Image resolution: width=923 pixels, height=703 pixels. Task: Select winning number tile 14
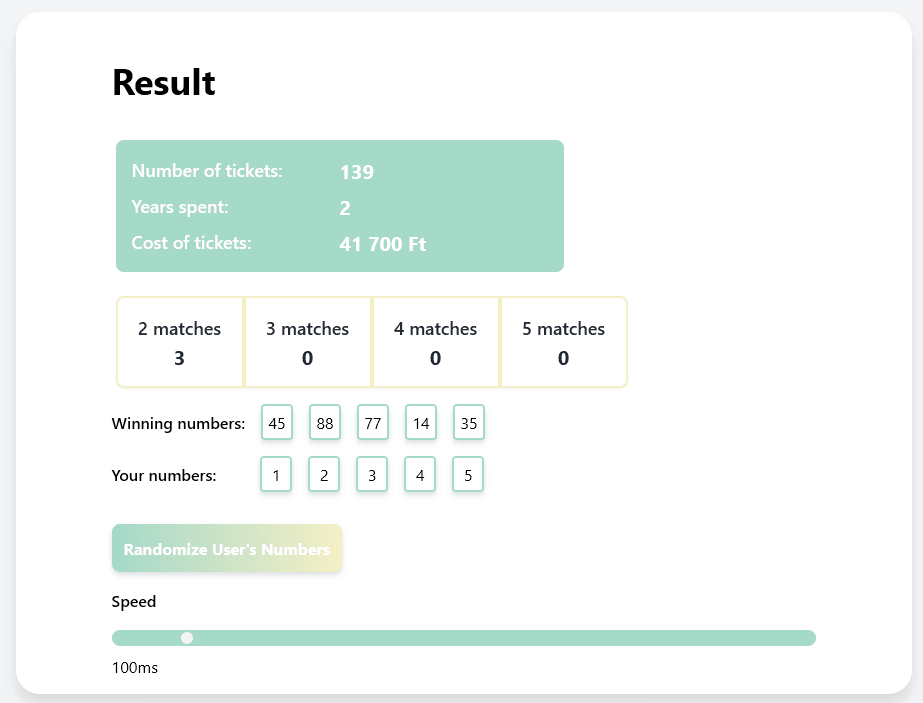(421, 422)
